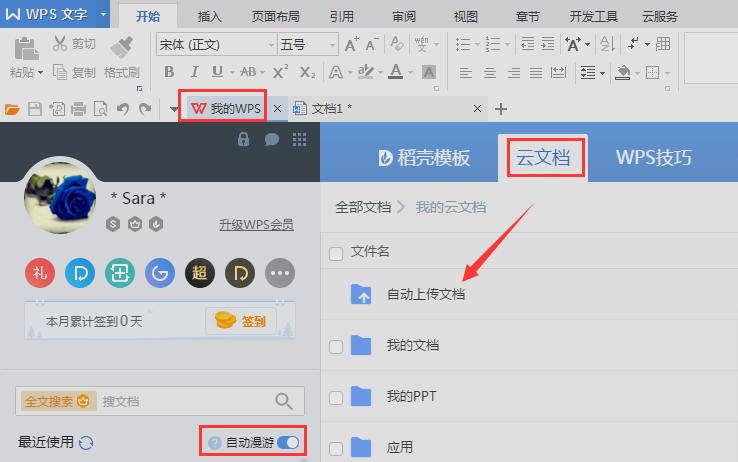Apply subscript formatting
Viewport: 738px width, 462px height.
(x=307, y=72)
